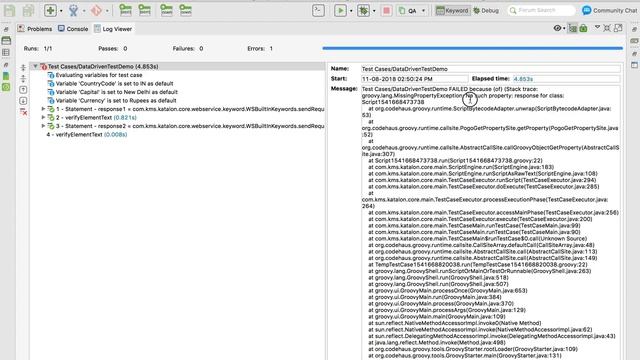Open the Spy tool dropdown arrow
Image resolution: width=640 pixels, height=360 pixels.
(x=84, y=11)
